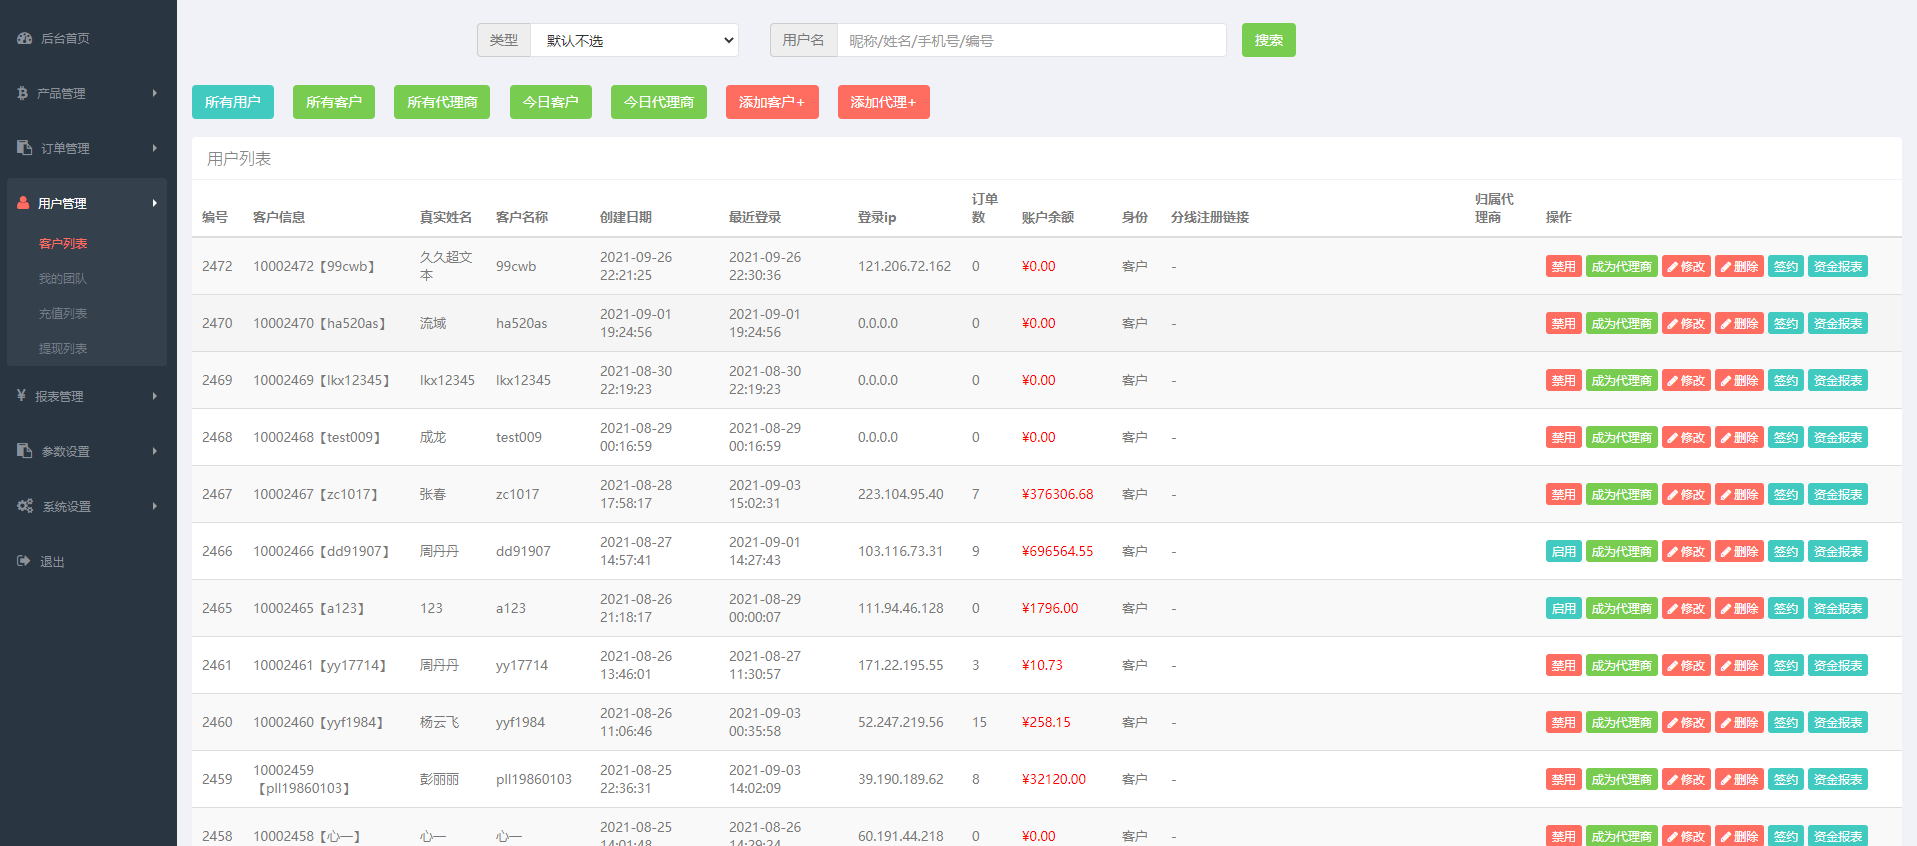The height and width of the screenshot is (846, 1917).
Task: Expand the 产品管理 menu arrow
Action: [x=154, y=93]
